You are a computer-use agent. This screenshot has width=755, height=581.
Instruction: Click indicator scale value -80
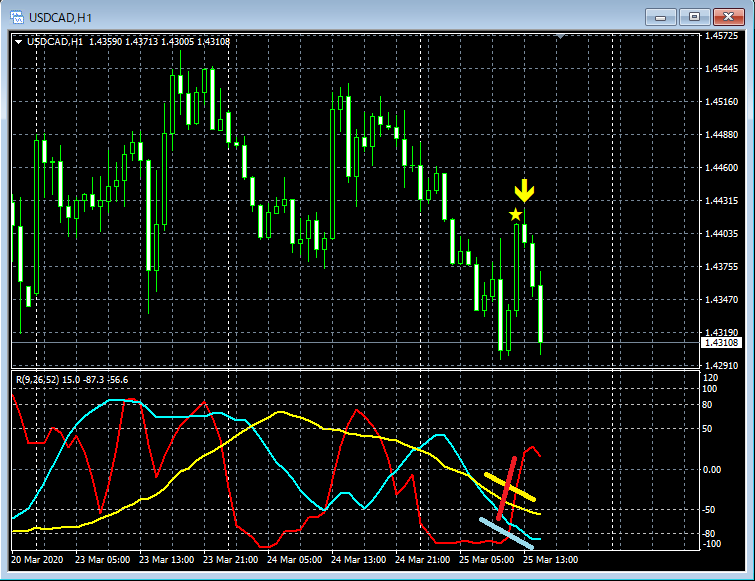pos(708,533)
